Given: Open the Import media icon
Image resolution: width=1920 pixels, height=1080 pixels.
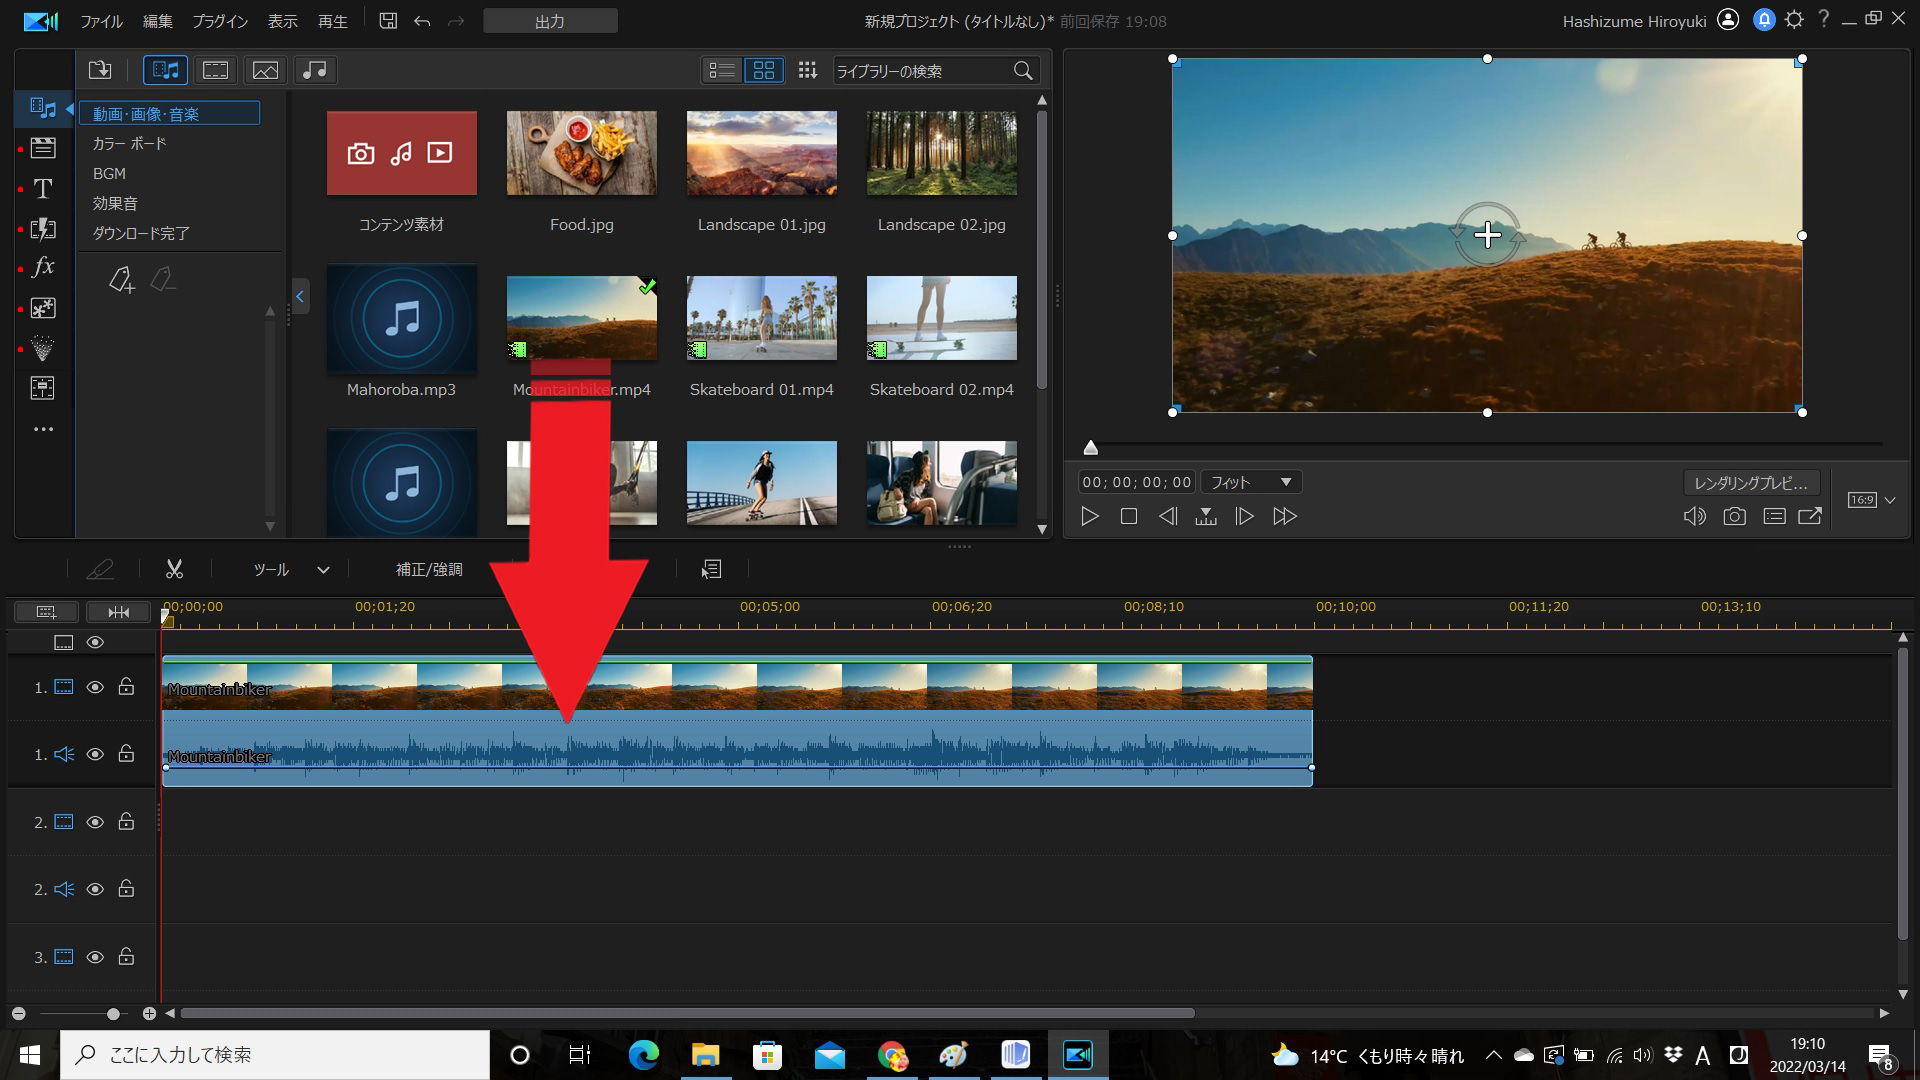Looking at the screenshot, I should (x=100, y=70).
